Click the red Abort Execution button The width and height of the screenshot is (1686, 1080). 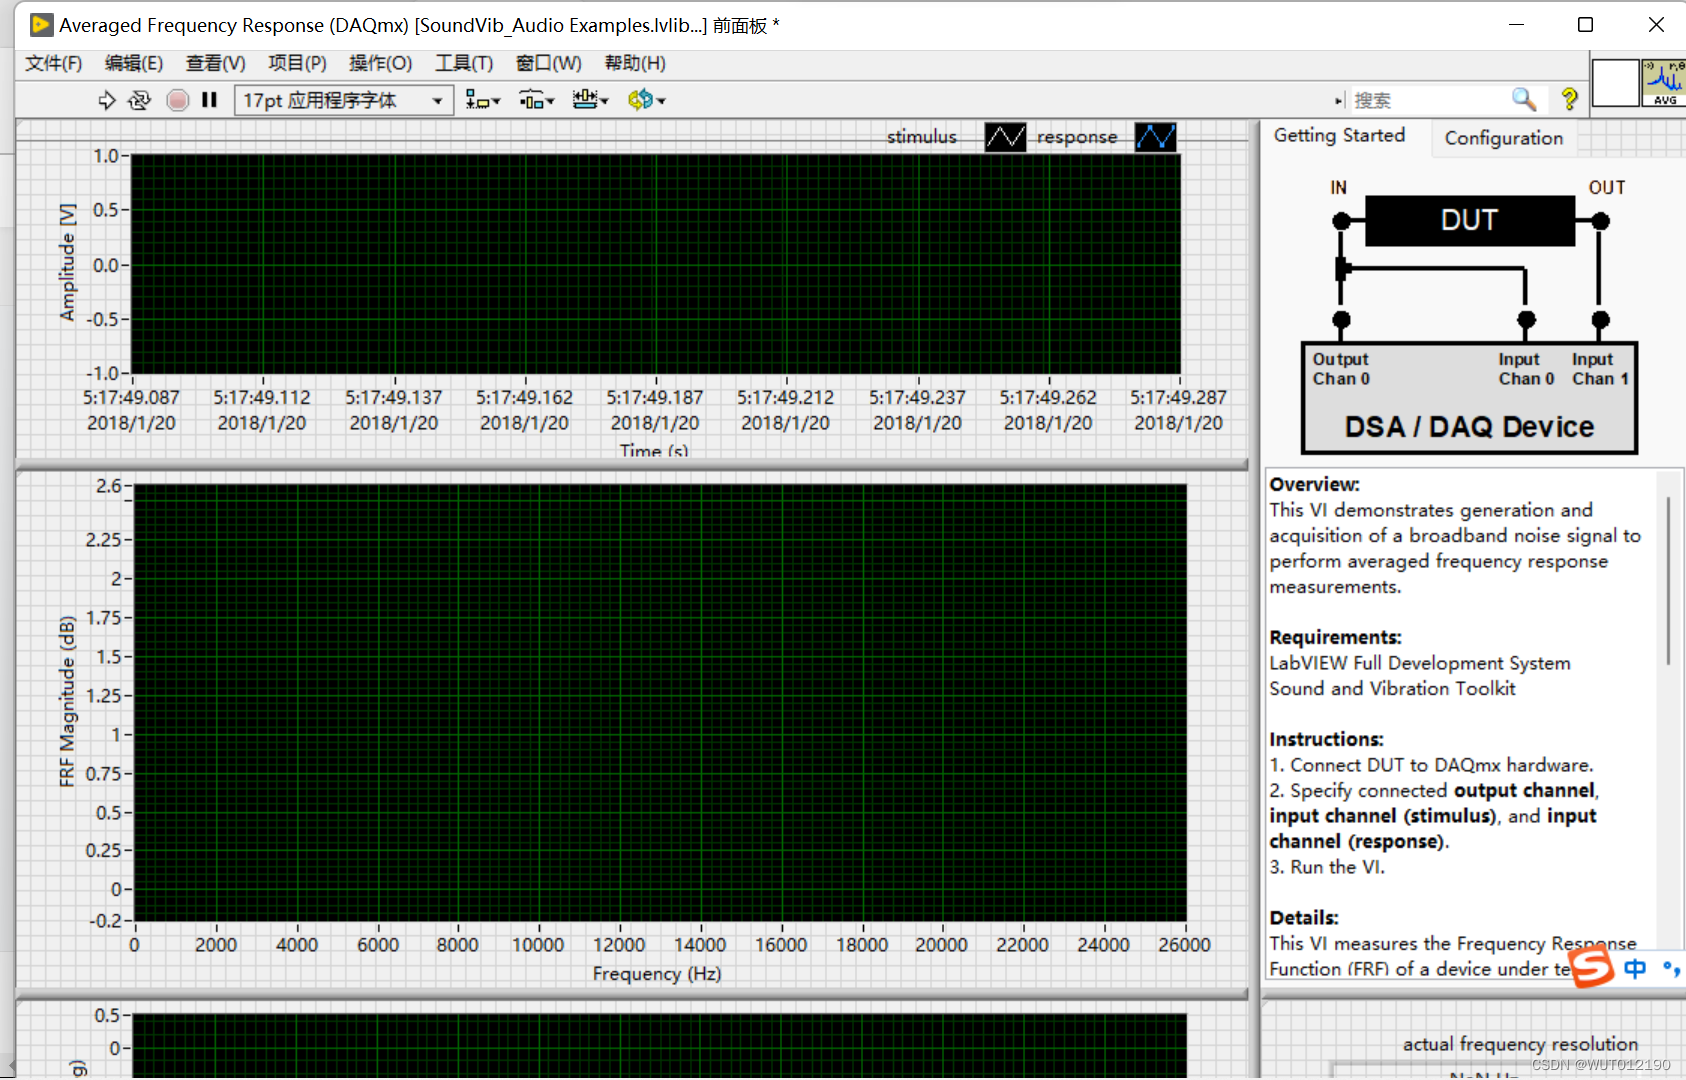click(x=177, y=100)
